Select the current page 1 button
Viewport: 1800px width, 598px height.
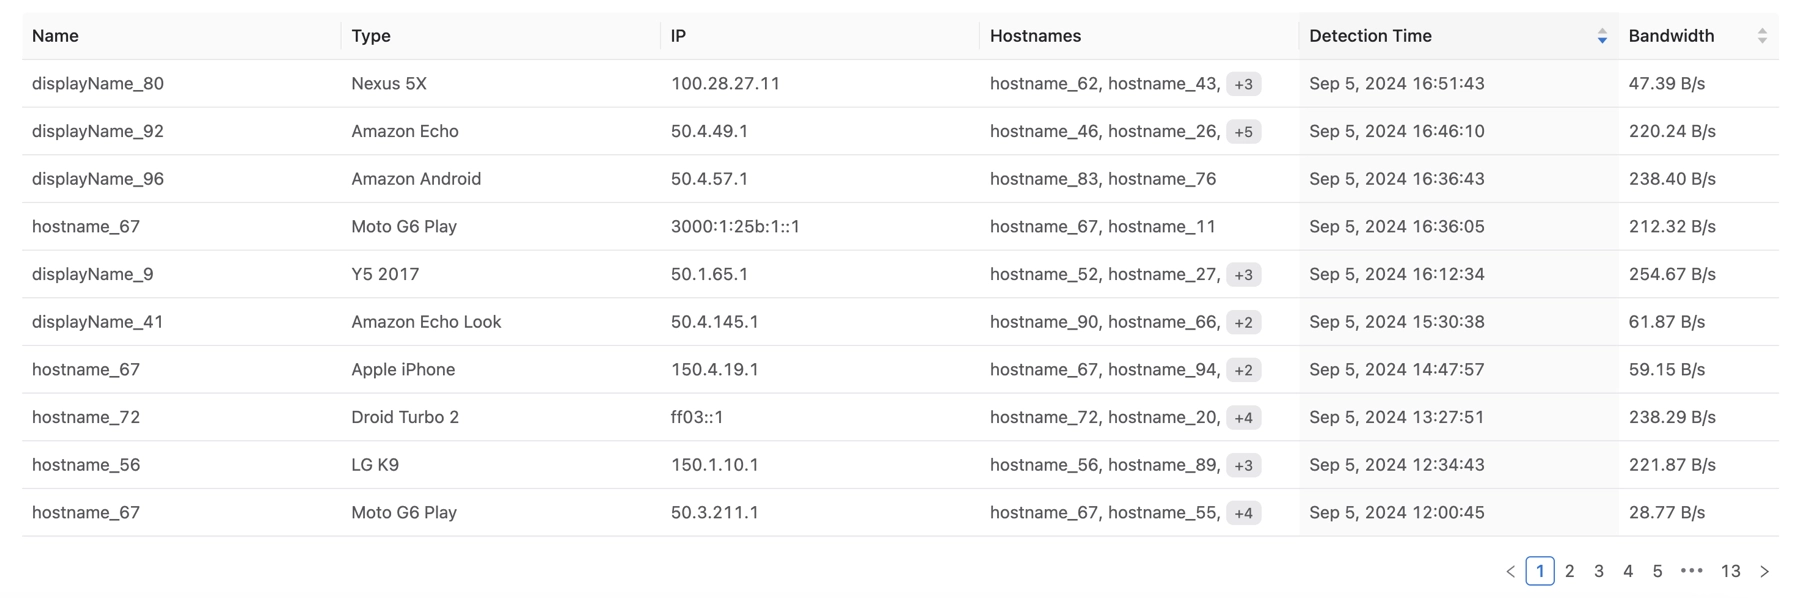tap(1539, 571)
